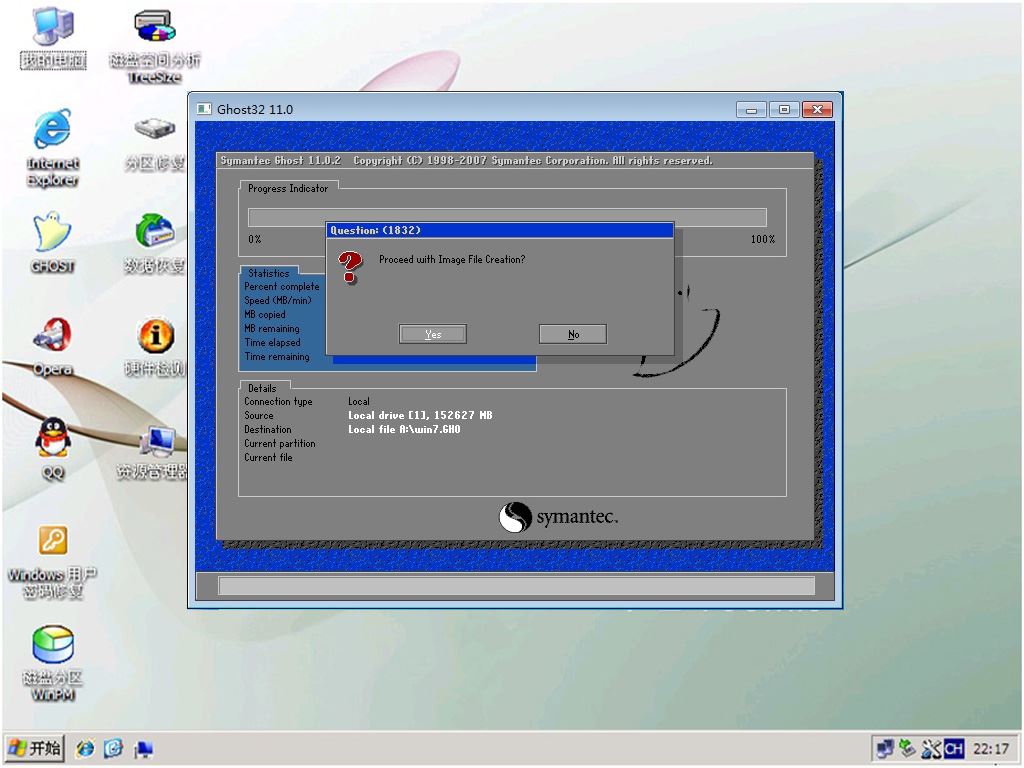Launch the Opera browser shortcut
This screenshot has width=1024, height=768.
(52, 346)
